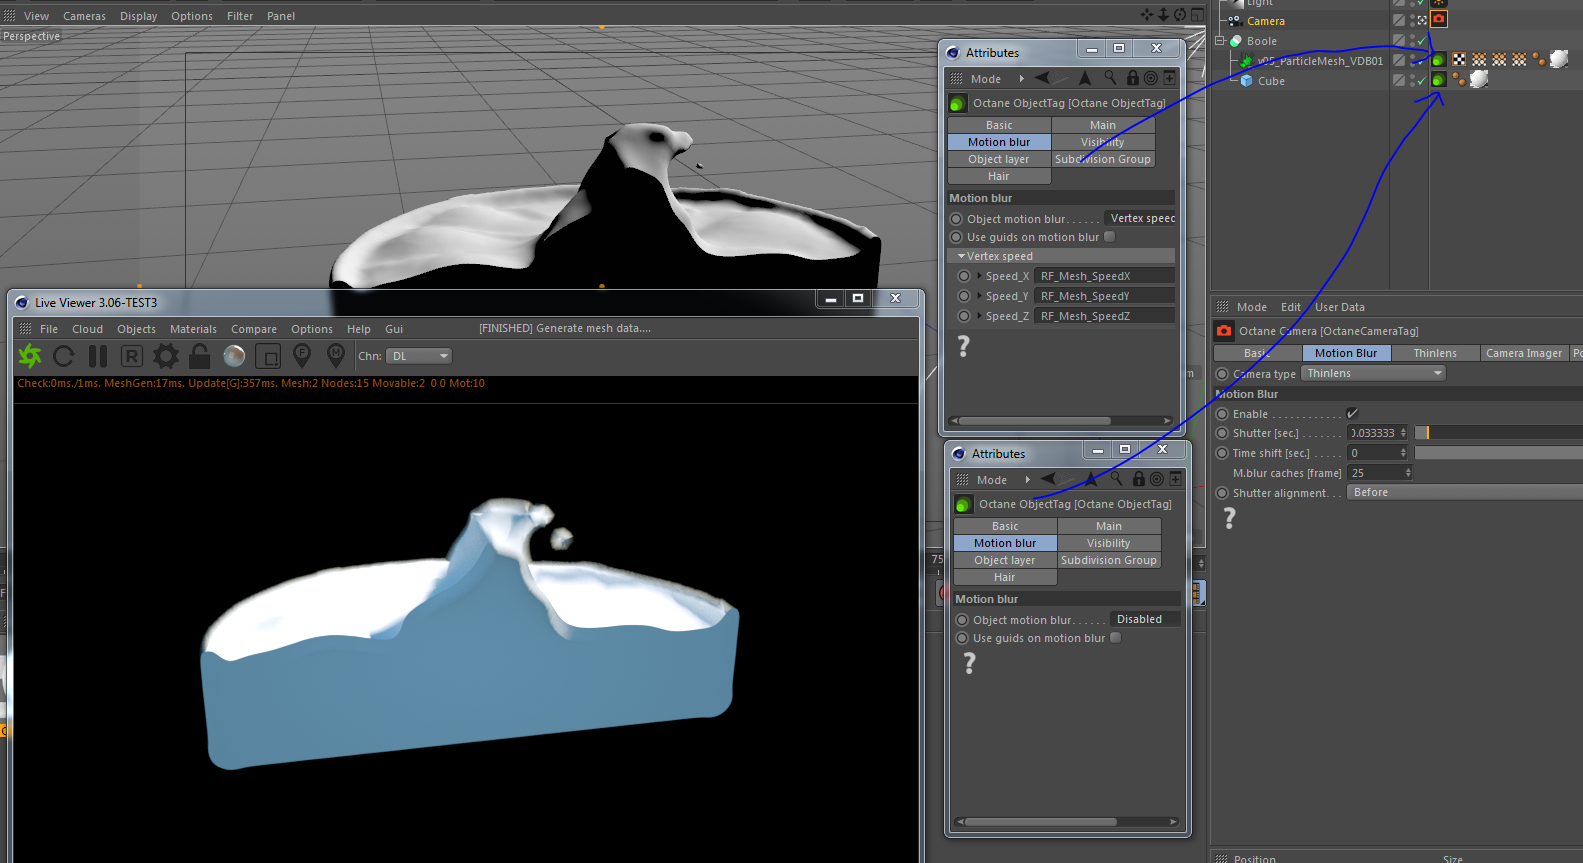Open Hair tab in lower Attributes window
The width and height of the screenshot is (1583, 863).
(1005, 577)
